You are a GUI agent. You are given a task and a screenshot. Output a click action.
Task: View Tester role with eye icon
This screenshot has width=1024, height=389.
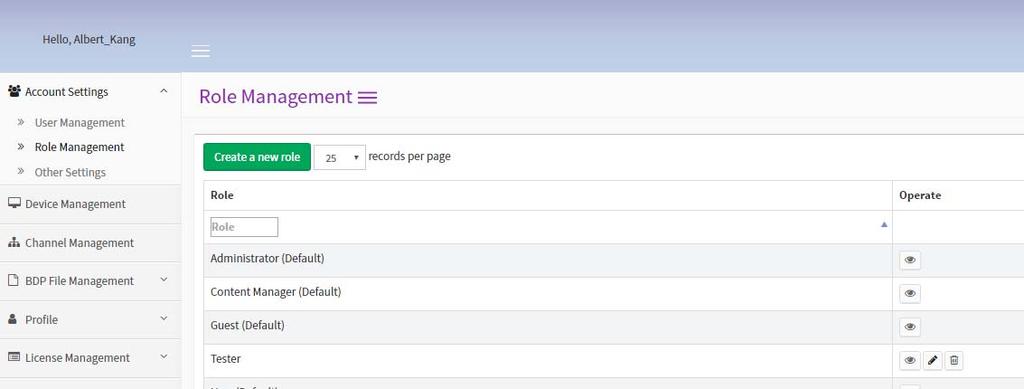pos(910,360)
